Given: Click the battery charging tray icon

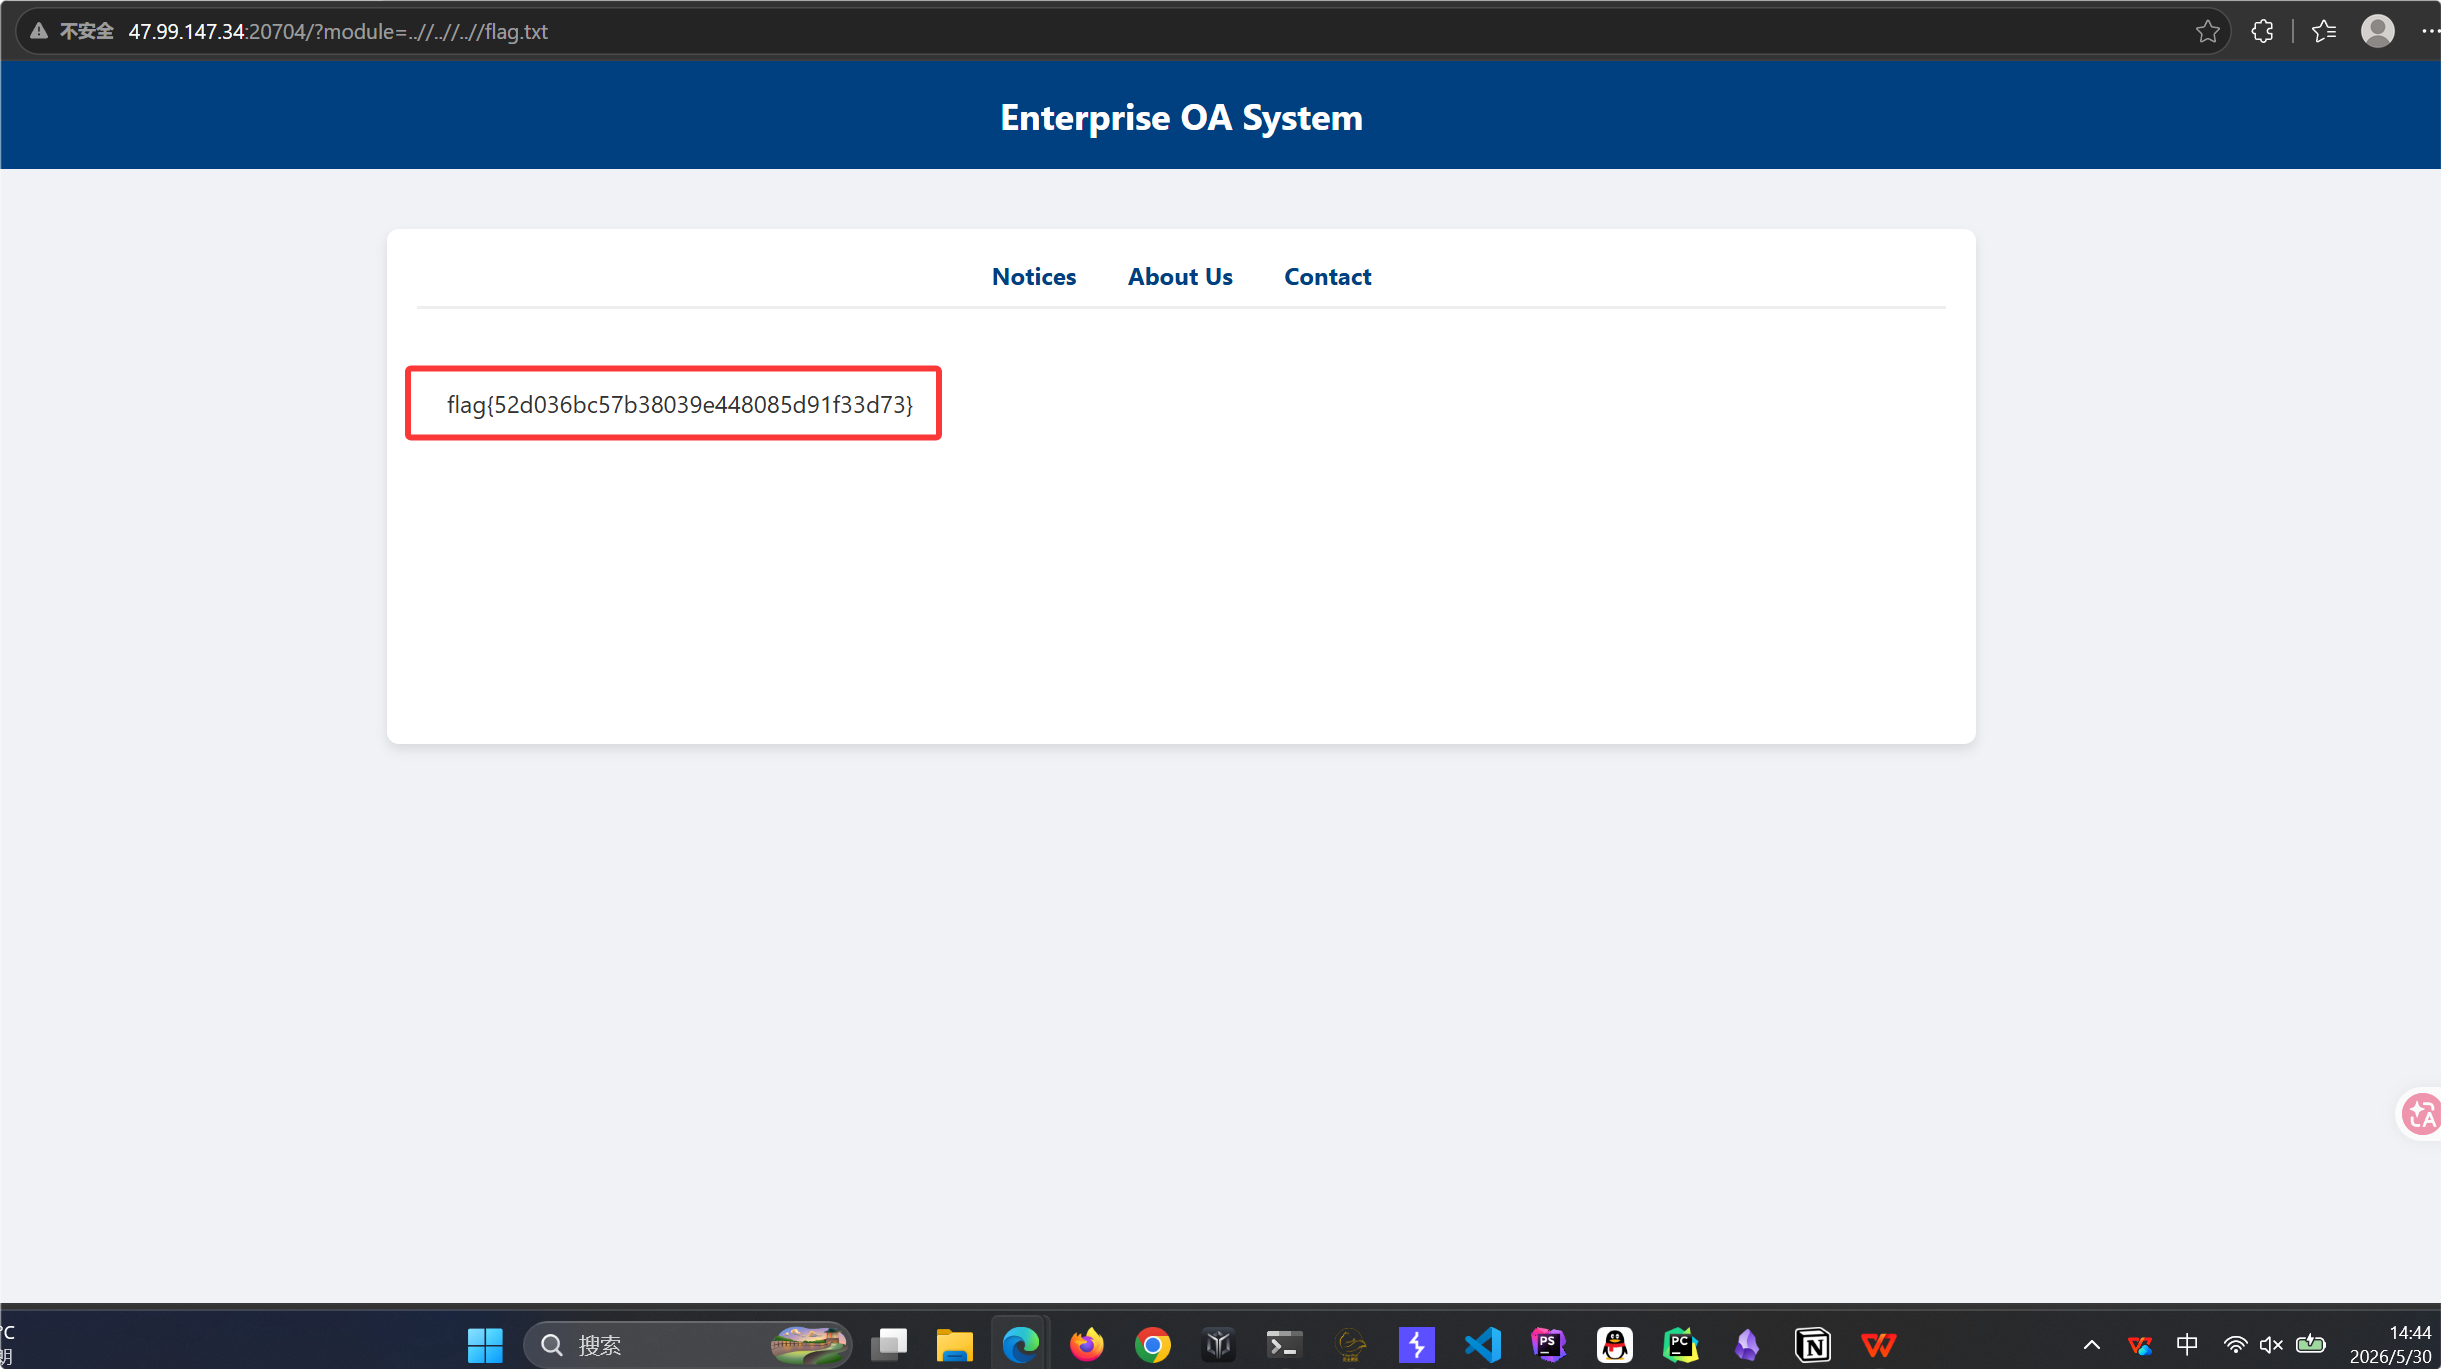Looking at the screenshot, I should [x=2310, y=1344].
